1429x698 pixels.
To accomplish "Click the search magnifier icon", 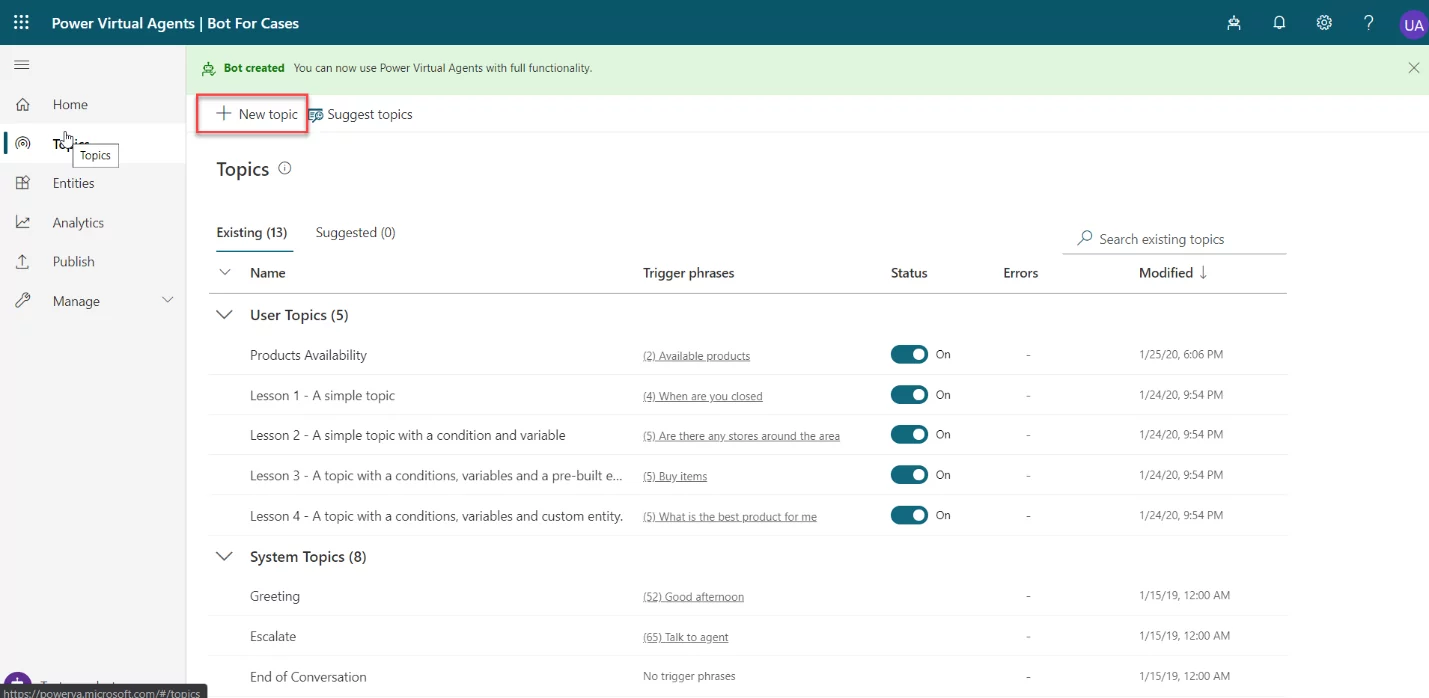I will 1084,239.
